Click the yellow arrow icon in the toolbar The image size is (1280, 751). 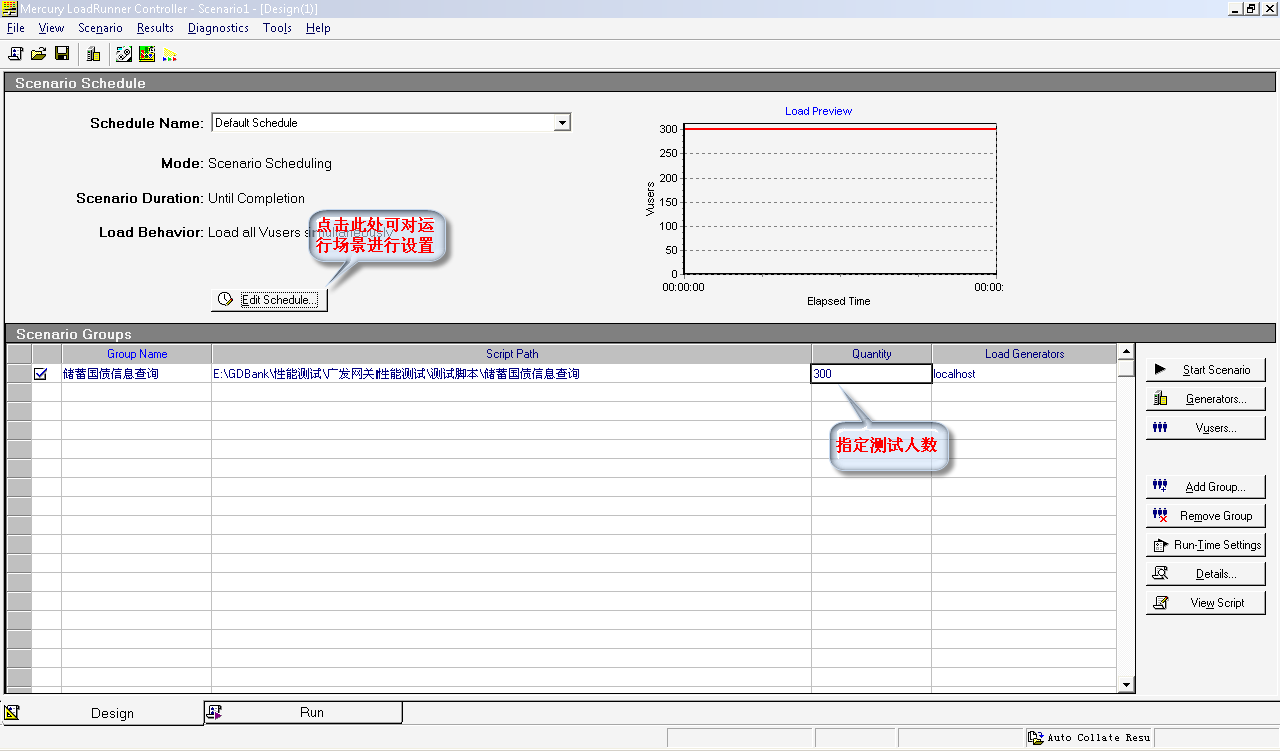tap(170, 54)
